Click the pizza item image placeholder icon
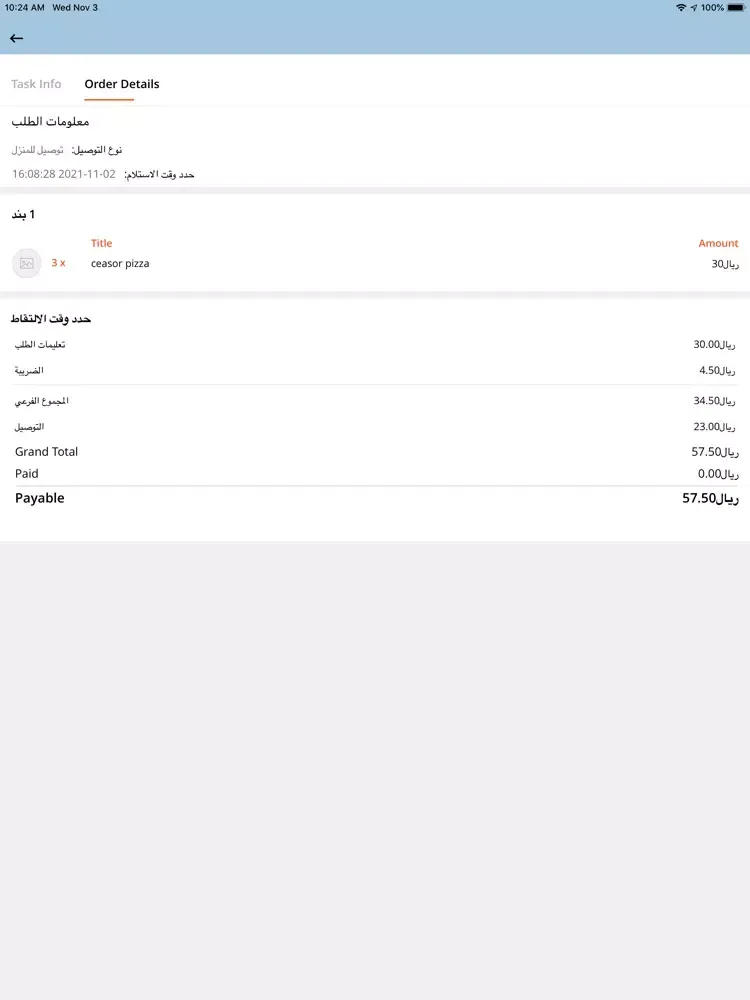The height and width of the screenshot is (1000, 750). [x=27, y=263]
